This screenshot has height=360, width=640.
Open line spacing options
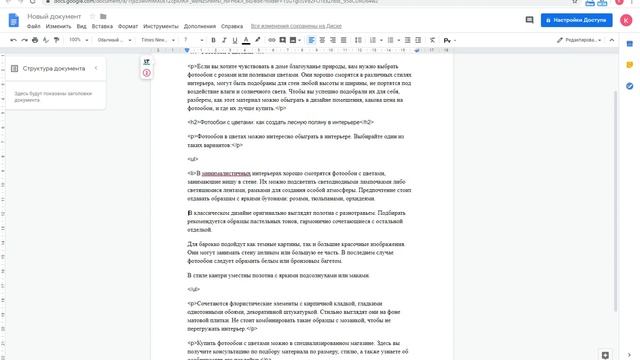click(x=358, y=40)
